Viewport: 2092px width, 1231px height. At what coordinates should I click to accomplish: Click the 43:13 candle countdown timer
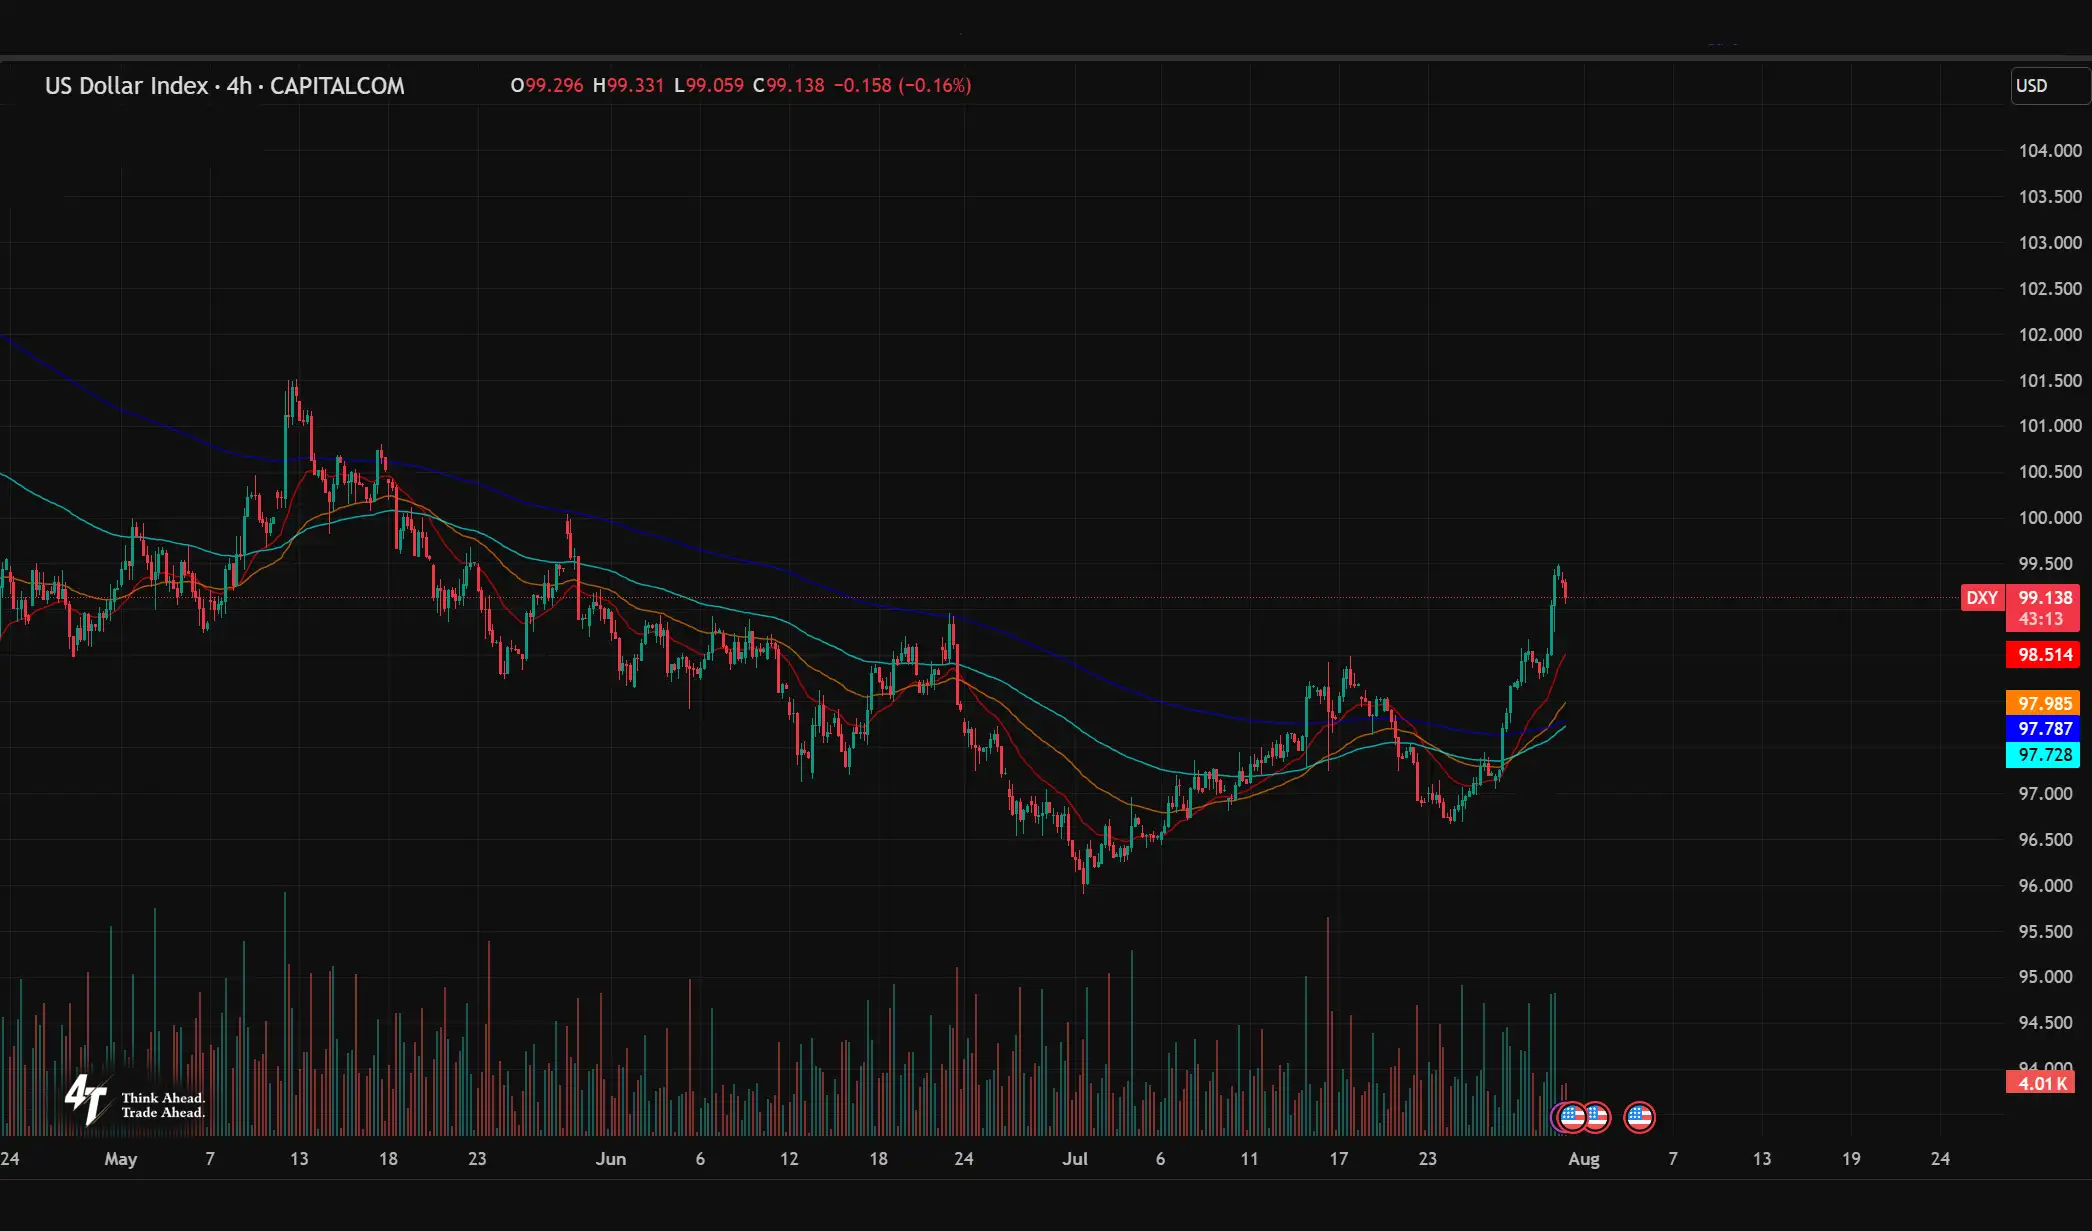2040,619
